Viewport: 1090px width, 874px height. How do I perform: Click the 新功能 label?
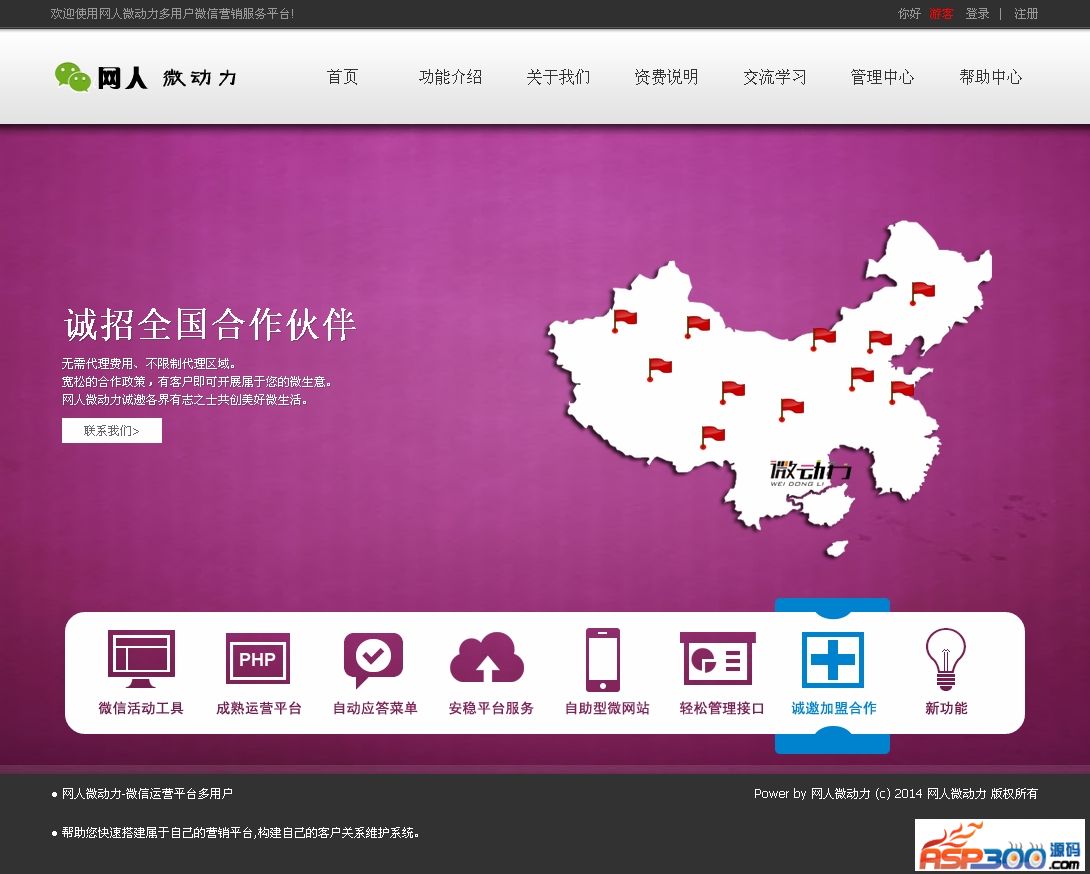[945, 708]
